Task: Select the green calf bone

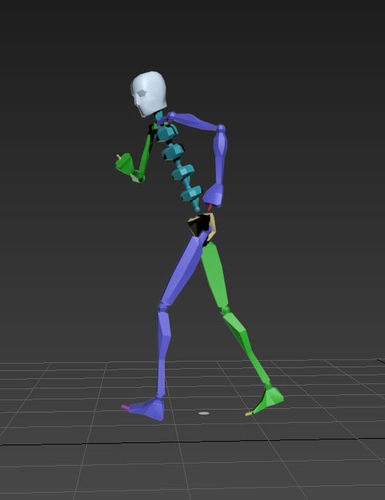Action: (x=247, y=348)
